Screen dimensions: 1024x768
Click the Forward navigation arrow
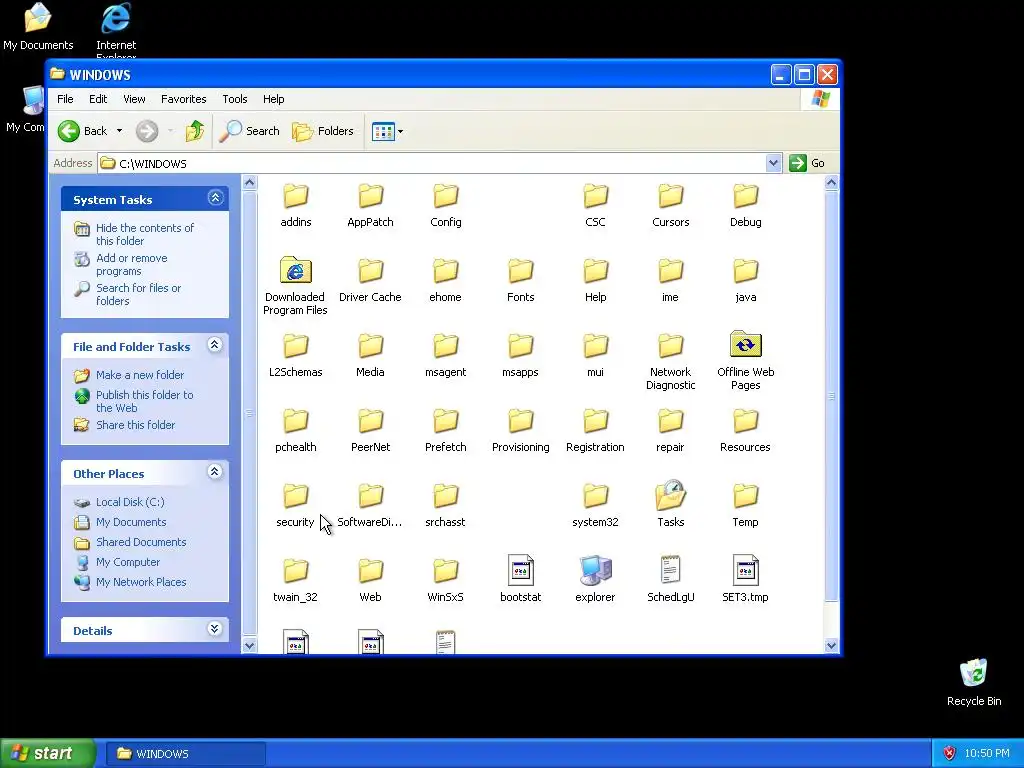point(147,131)
